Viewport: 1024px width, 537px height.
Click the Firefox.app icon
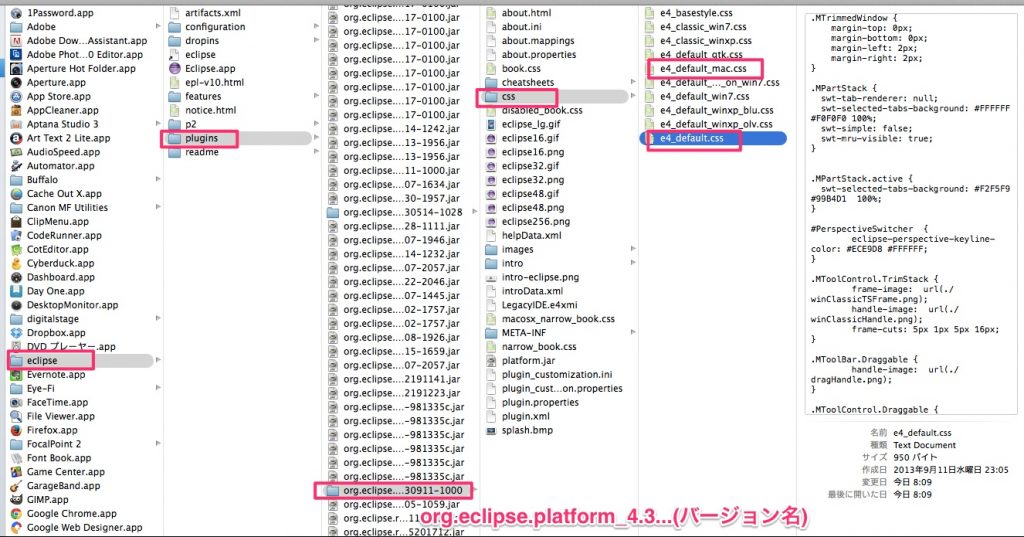(x=16, y=430)
